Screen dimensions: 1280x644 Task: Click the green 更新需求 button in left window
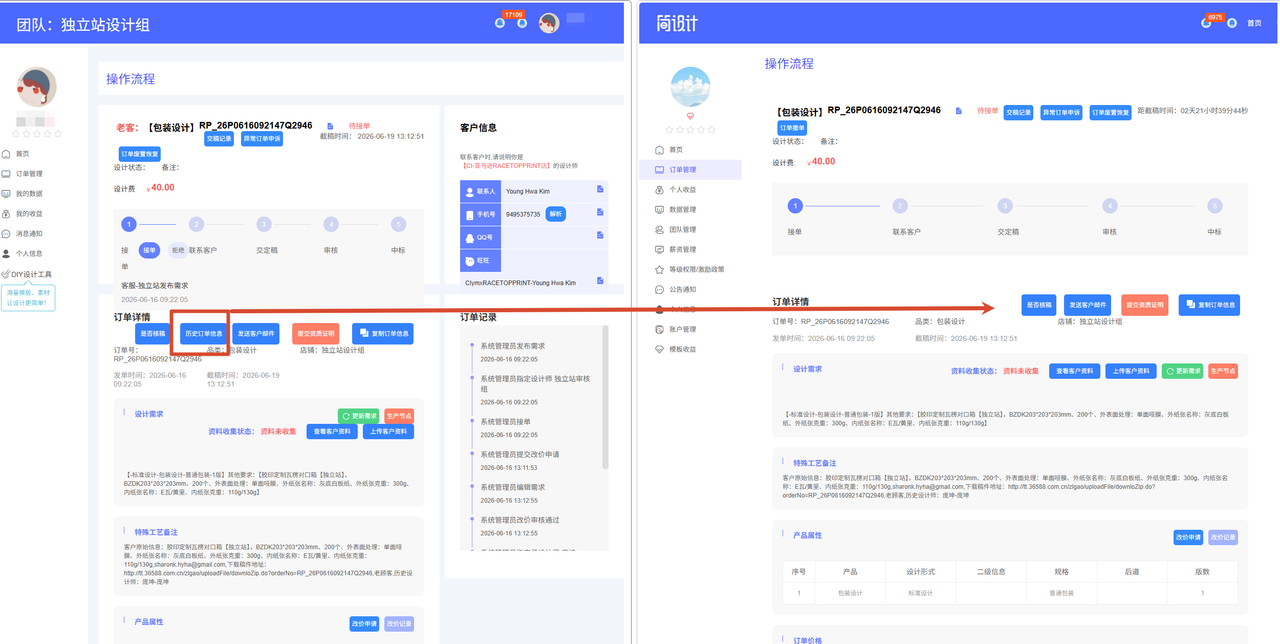[357, 416]
